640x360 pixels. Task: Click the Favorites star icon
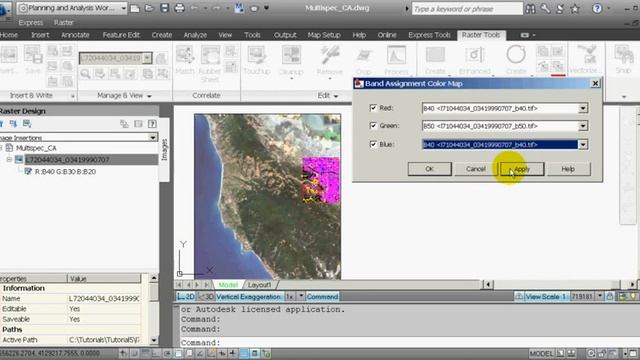pyautogui.click(x=575, y=9)
